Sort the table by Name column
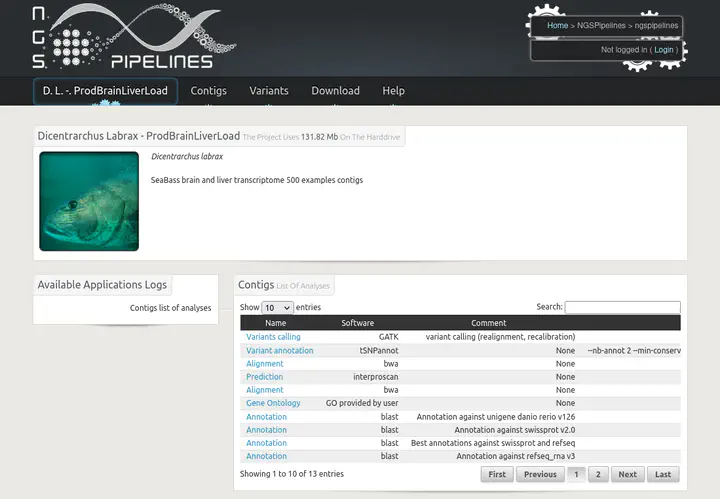 click(276, 323)
